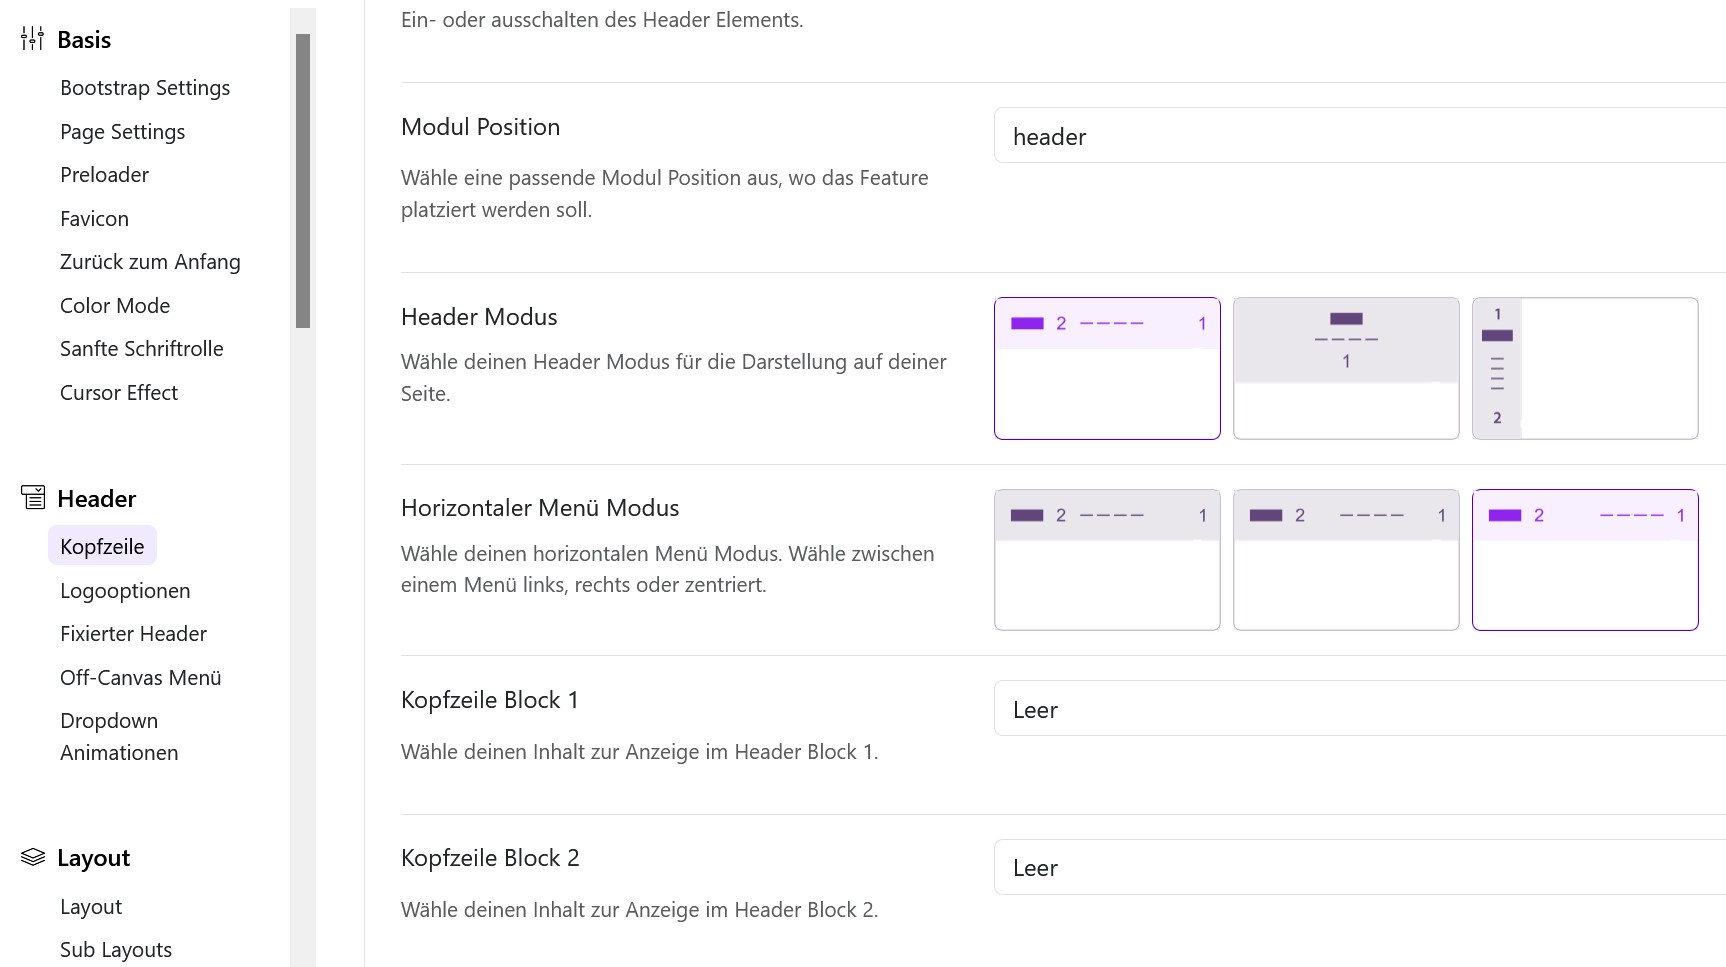1726x967 pixels.
Task: Switch to Logooptionen settings
Action: [x=124, y=590]
